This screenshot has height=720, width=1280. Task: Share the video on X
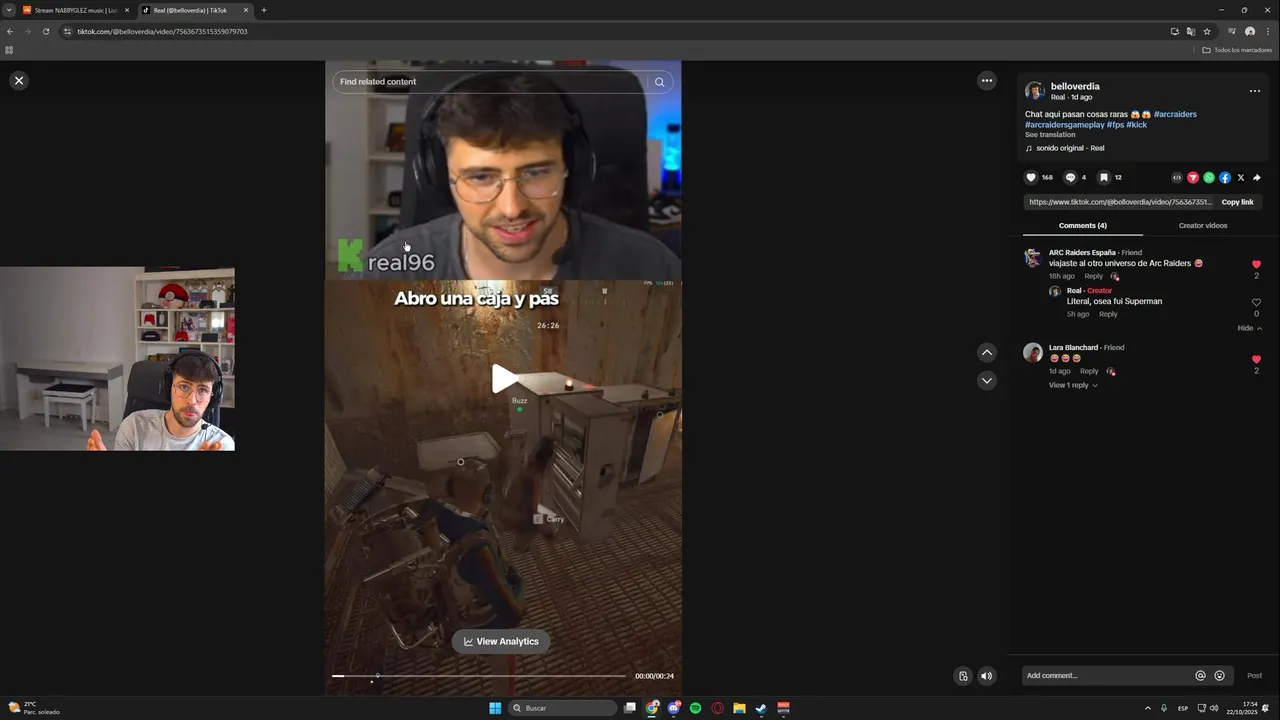(1241, 177)
